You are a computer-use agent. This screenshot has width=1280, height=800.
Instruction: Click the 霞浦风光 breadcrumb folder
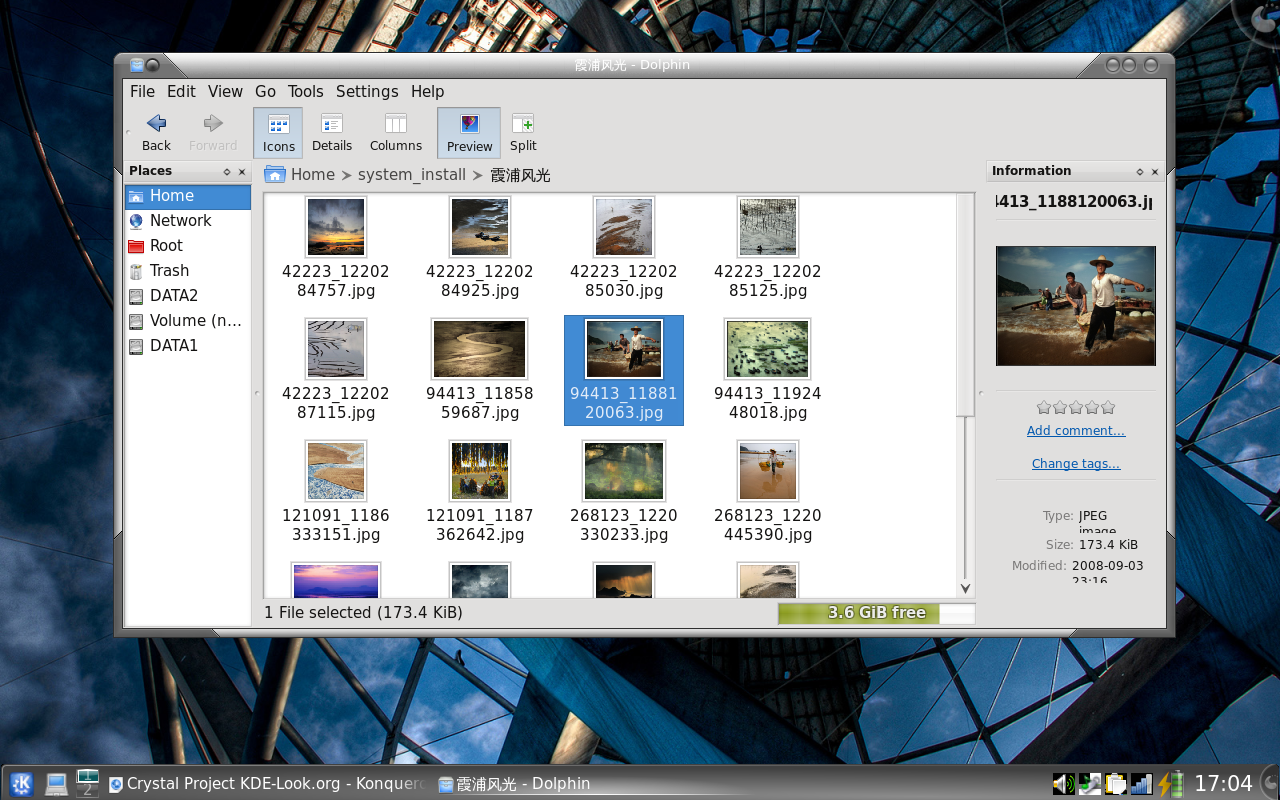click(x=520, y=174)
